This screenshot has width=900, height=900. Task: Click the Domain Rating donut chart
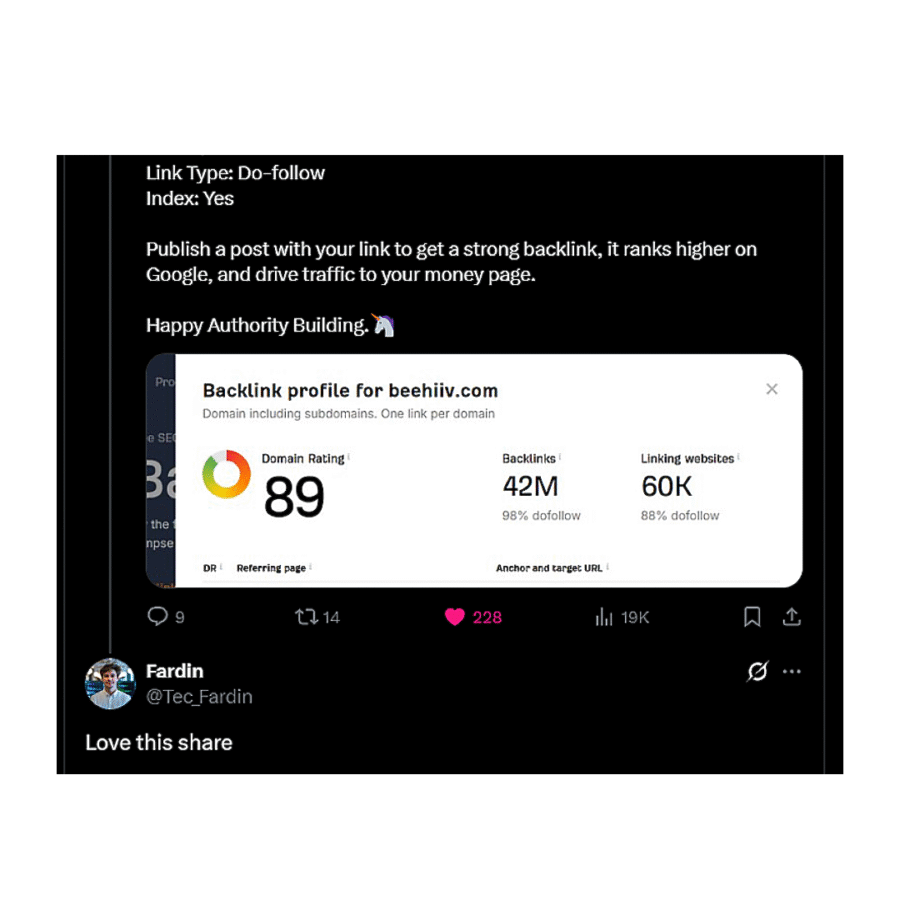pyautogui.click(x=227, y=474)
